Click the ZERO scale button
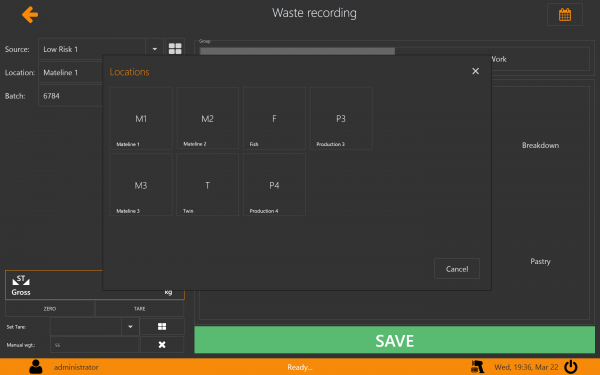 [x=50, y=309]
